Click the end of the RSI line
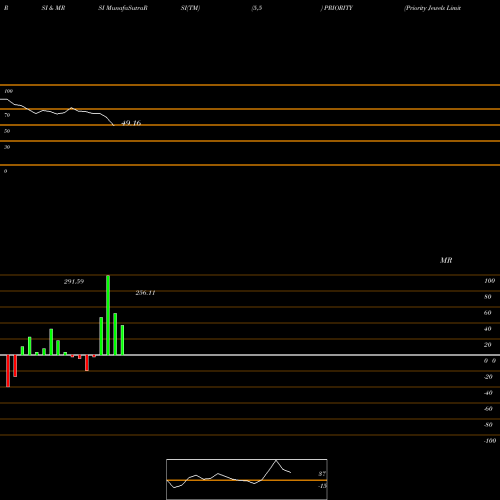Image resolution: width=500 pixels, height=500 pixels. 114,125
